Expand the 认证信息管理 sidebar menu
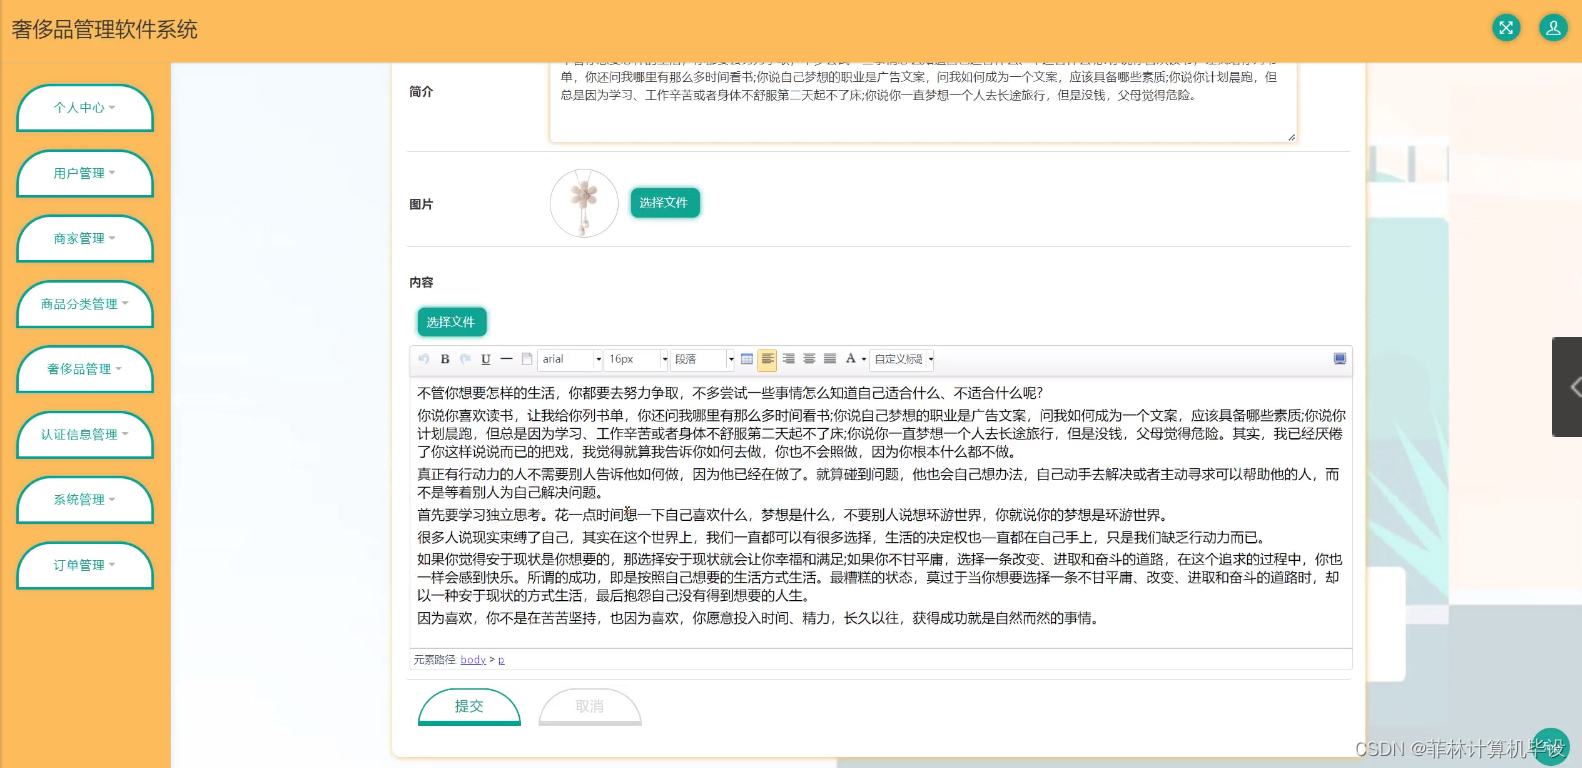The image size is (1582, 768). [x=85, y=434]
